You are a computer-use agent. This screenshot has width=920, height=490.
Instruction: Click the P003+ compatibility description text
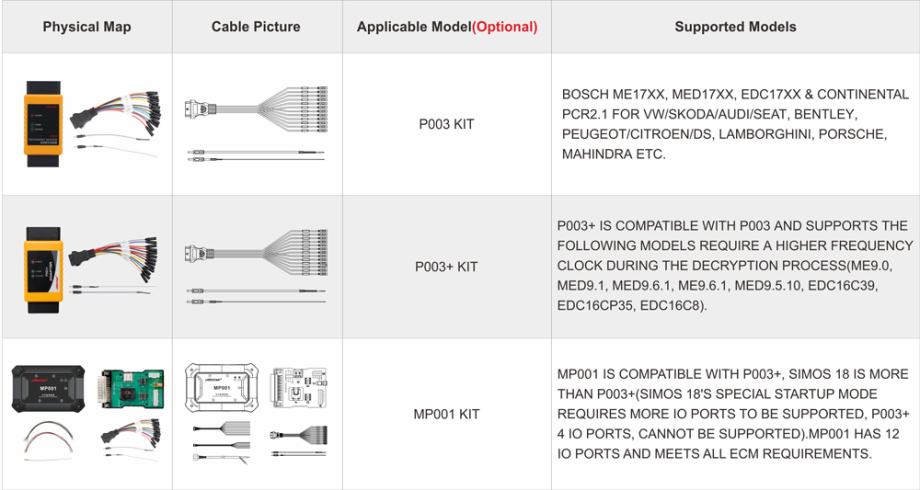(735, 266)
